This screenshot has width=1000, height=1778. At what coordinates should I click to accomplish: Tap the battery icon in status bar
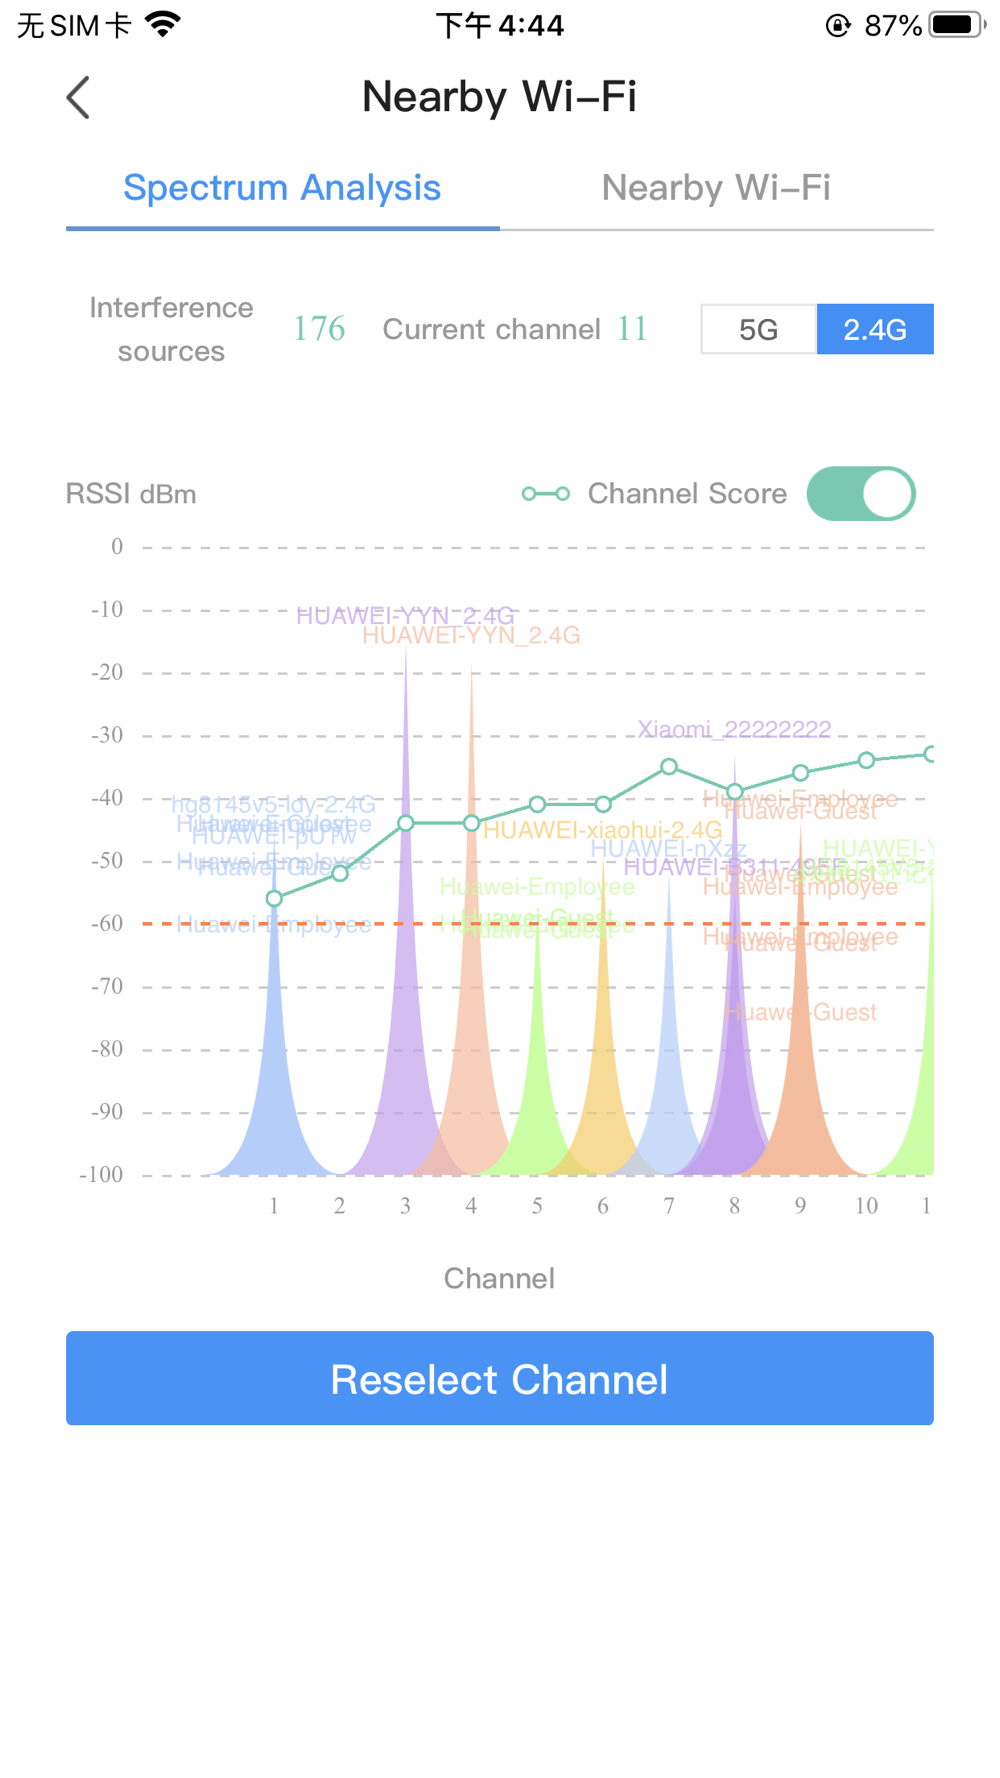pos(956,24)
